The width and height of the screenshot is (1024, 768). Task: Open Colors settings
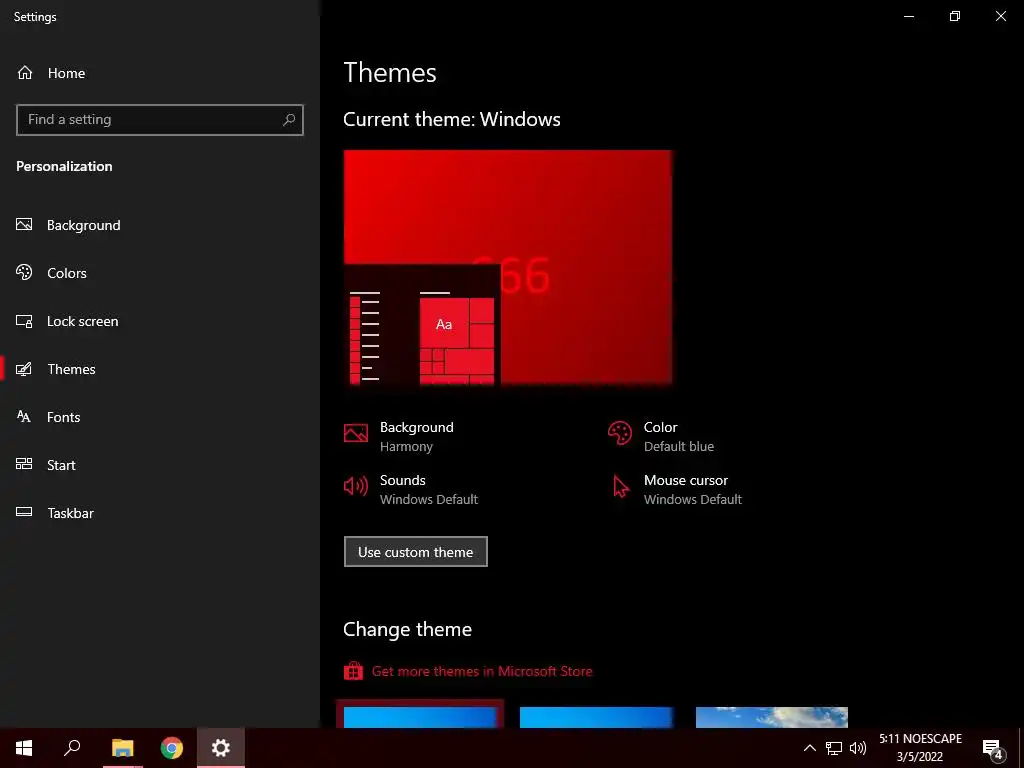(x=160, y=273)
